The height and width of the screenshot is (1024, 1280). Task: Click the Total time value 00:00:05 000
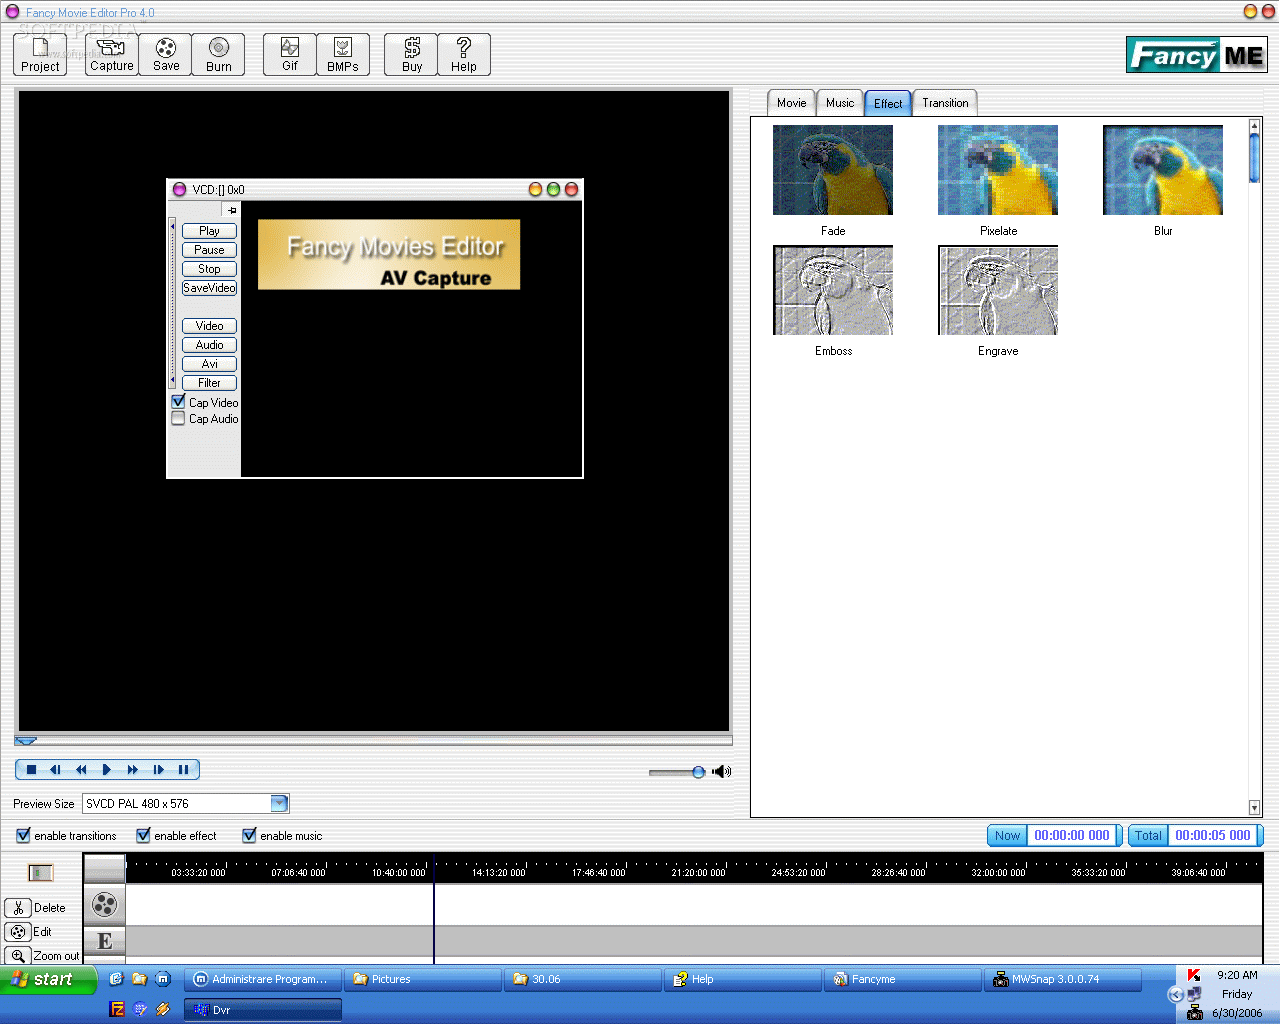coord(1213,835)
